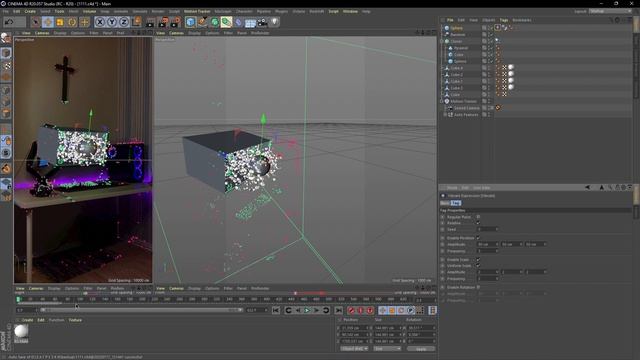Expand the Cloner object hierarchy
This screenshot has width=640, height=360.
[x=442, y=41]
